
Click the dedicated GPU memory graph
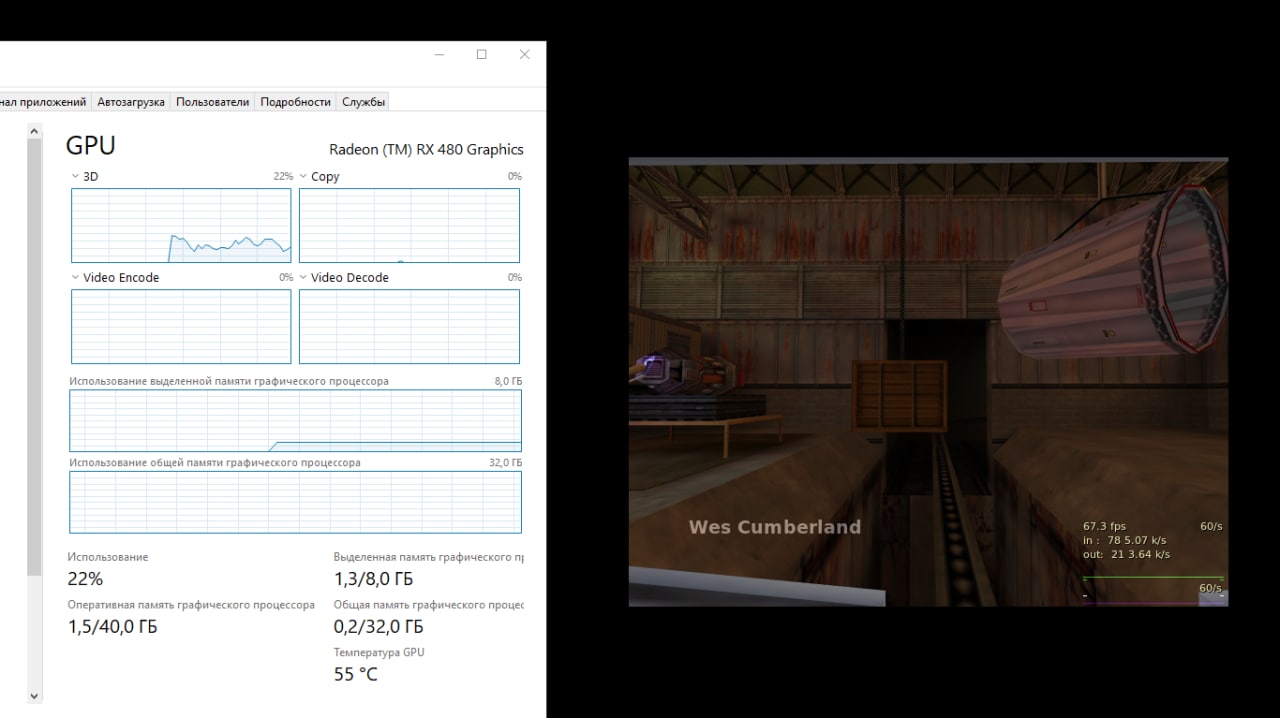pos(295,421)
